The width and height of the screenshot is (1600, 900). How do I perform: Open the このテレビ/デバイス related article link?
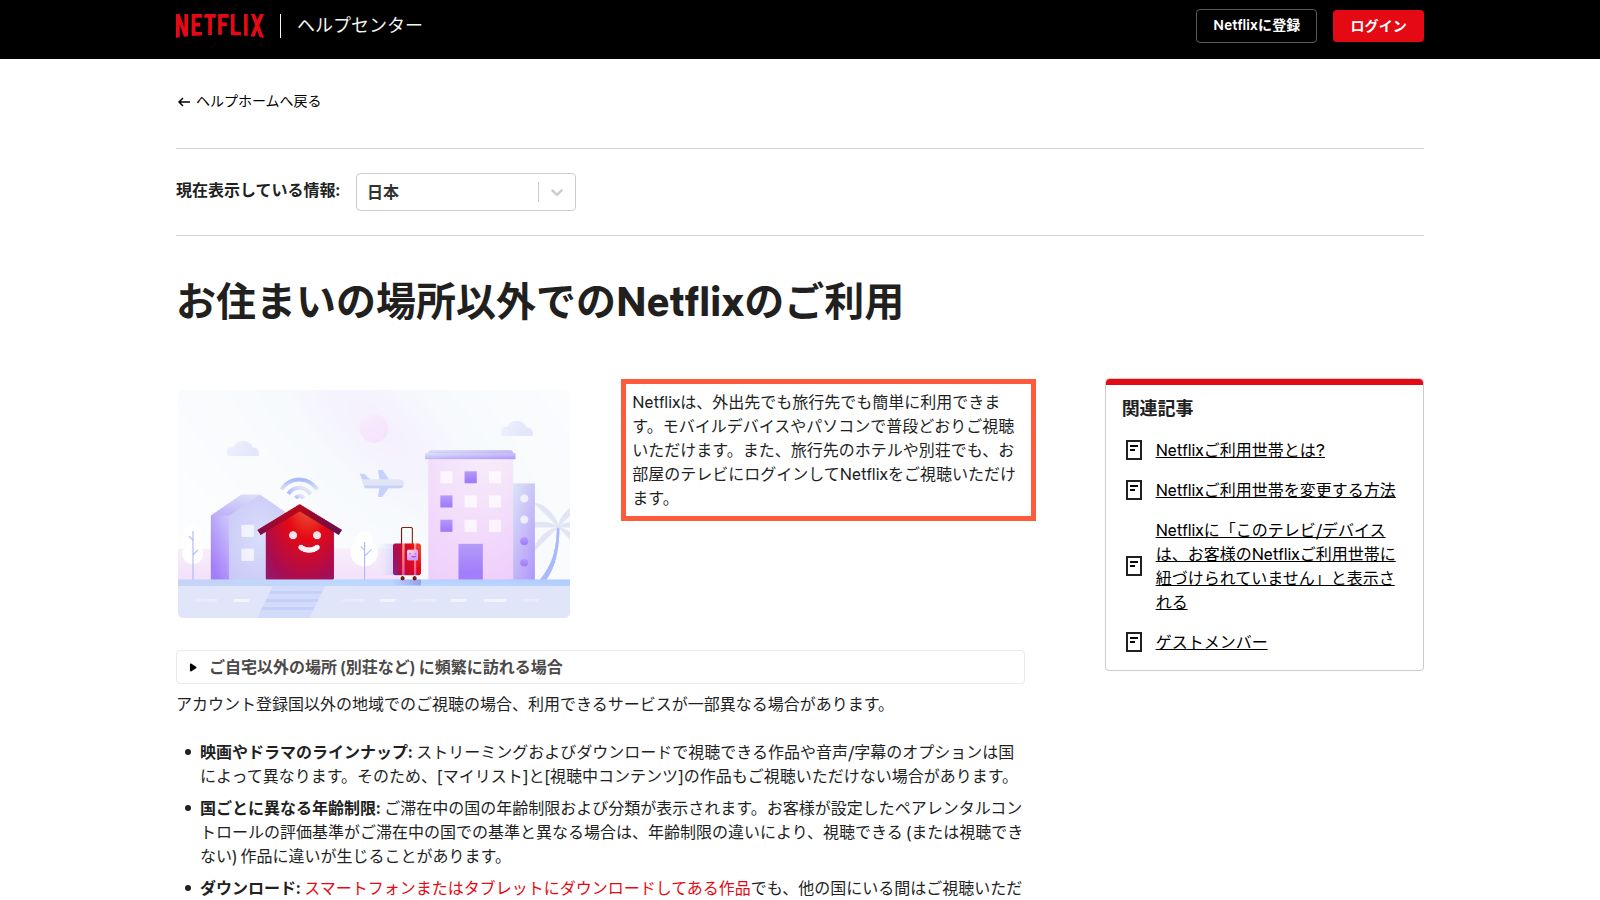click(1275, 566)
